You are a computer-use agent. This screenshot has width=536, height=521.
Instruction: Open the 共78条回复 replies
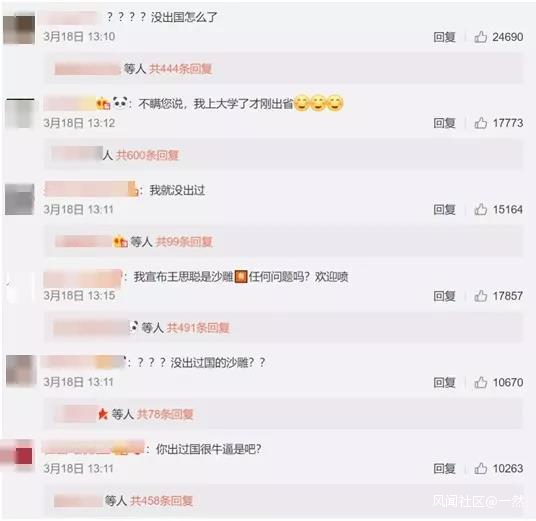coord(165,414)
